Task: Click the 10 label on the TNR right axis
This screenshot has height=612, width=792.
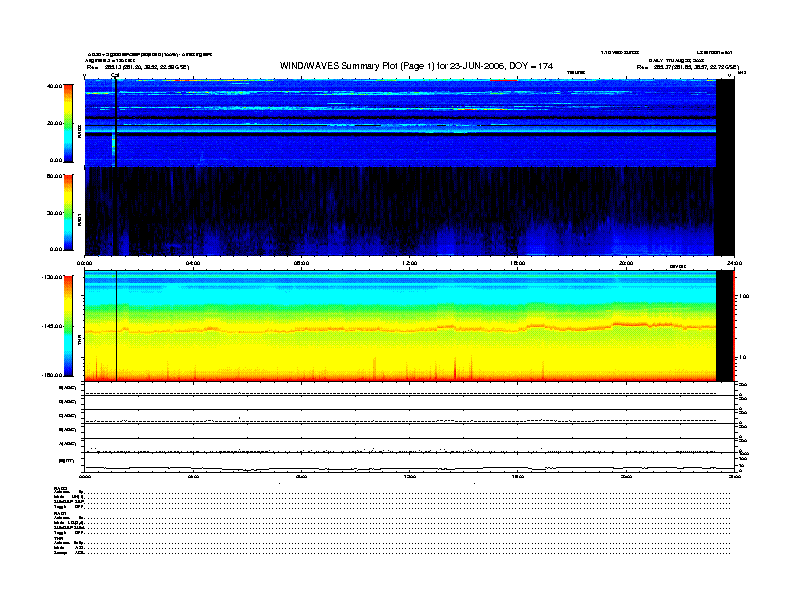Action: 742,357
